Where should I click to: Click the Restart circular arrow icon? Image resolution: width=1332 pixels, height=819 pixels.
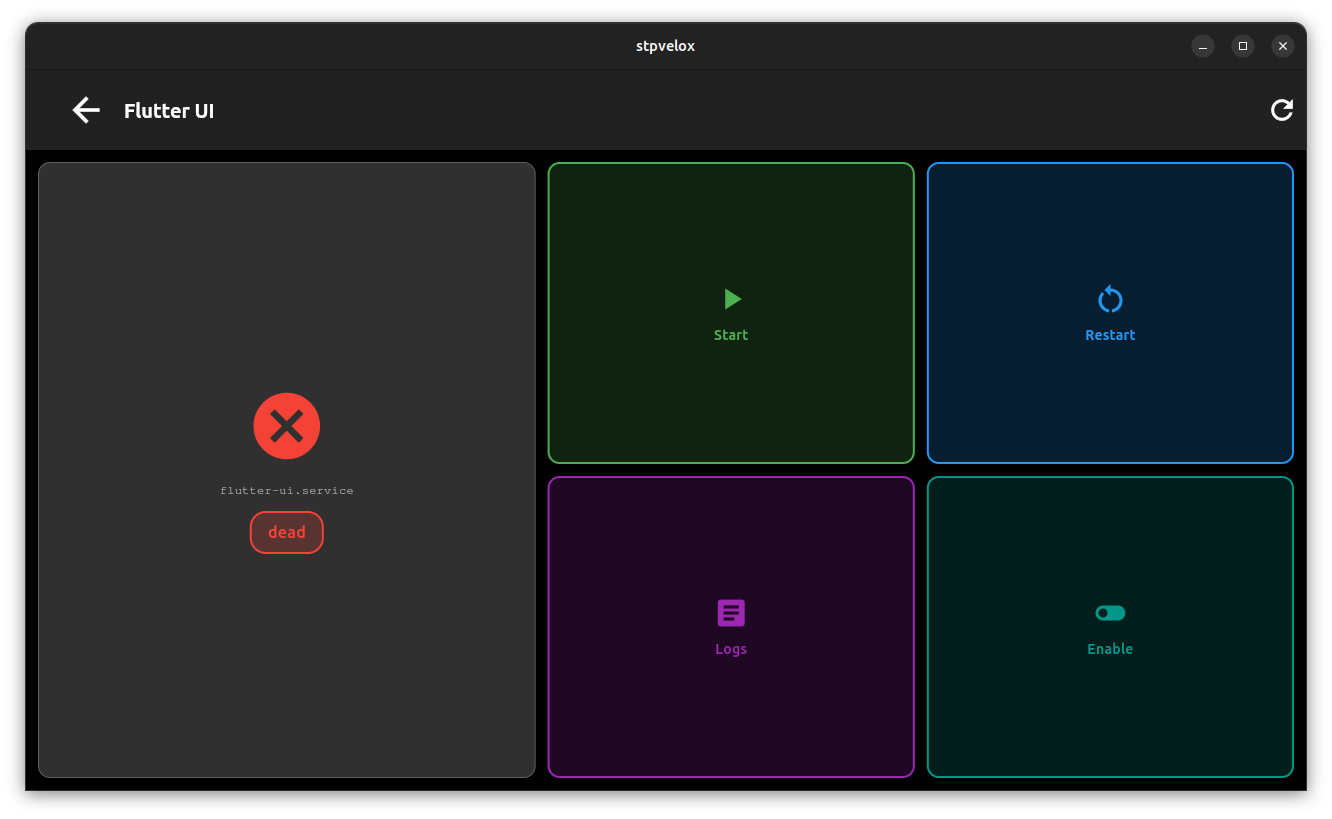[x=1110, y=297]
